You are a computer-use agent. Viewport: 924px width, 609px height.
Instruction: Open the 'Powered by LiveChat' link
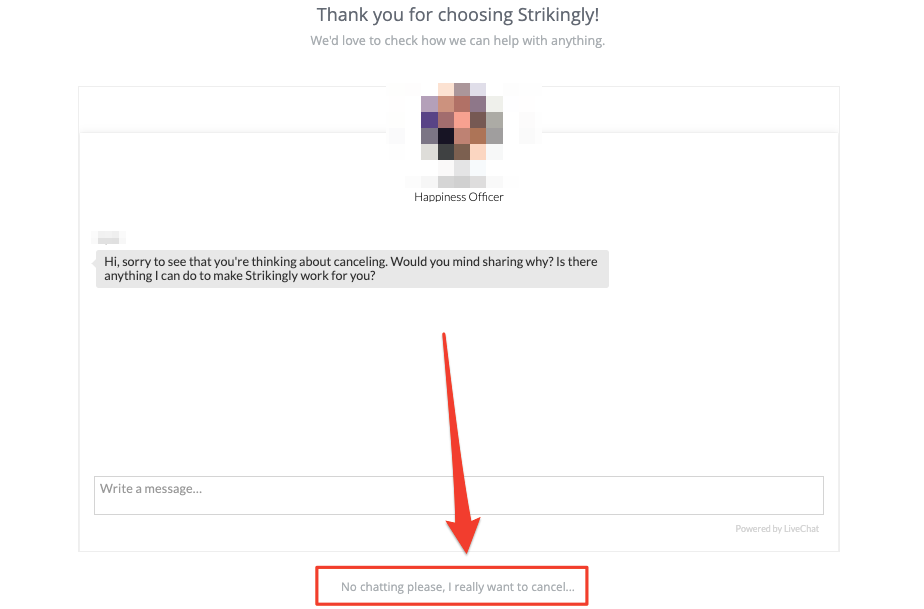tap(777, 529)
